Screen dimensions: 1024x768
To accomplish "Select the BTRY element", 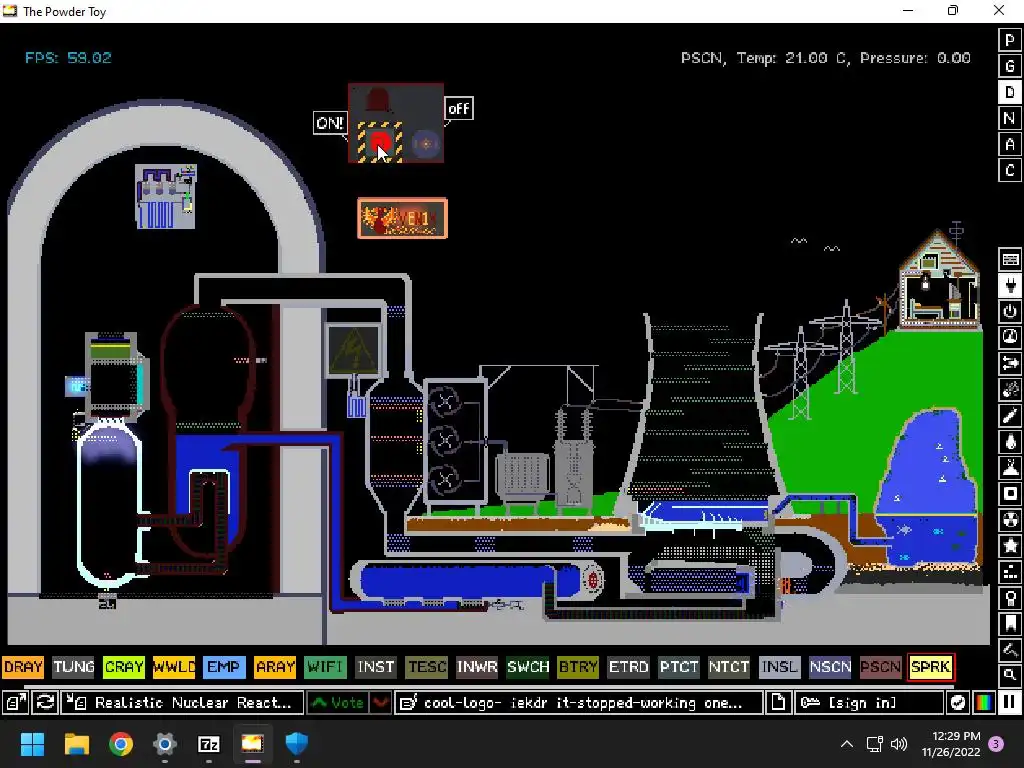I will (578, 667).
